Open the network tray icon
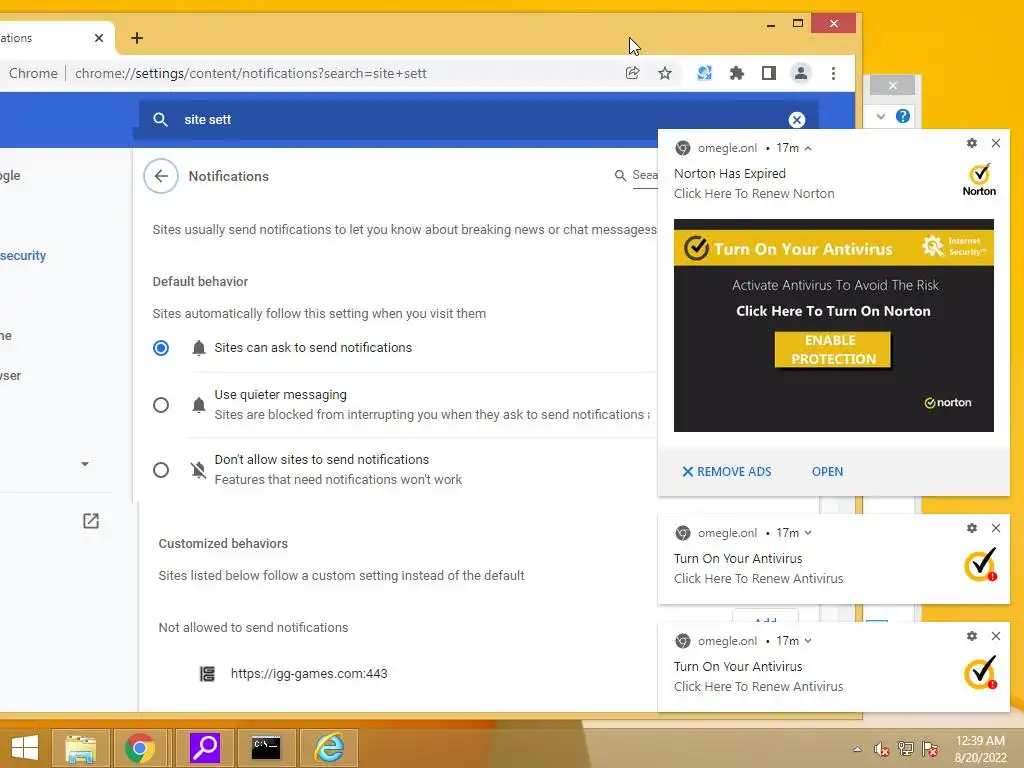1024x768 pixels. pos(906,749)
